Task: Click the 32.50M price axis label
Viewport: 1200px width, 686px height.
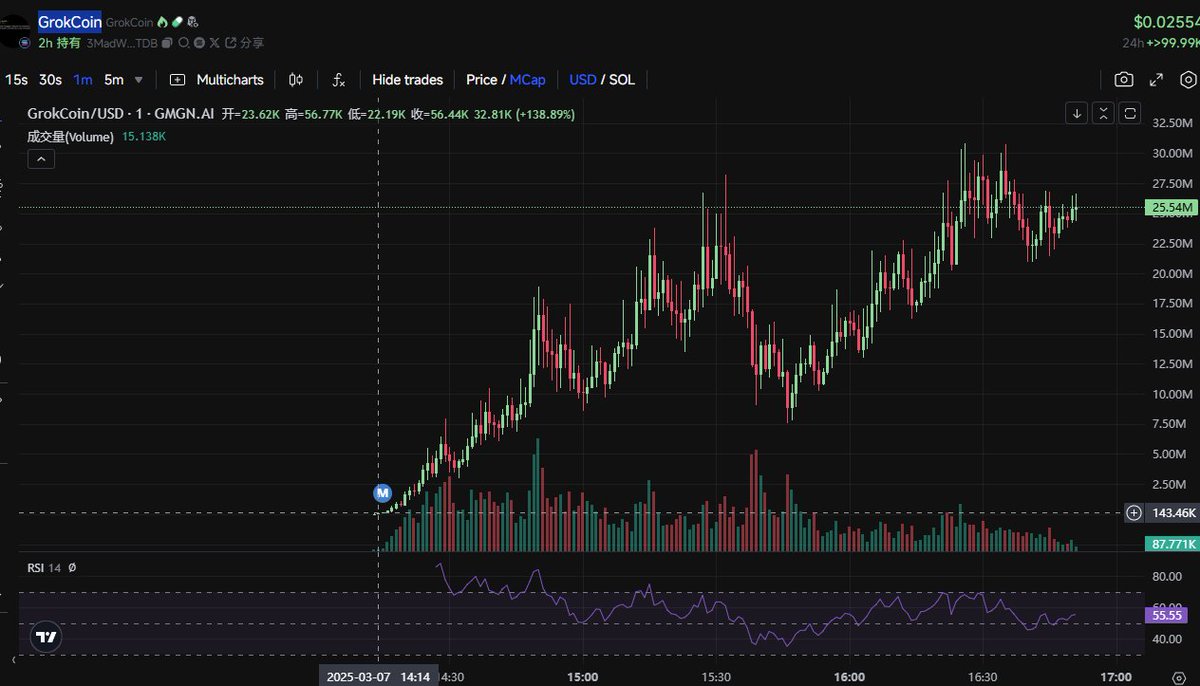Action: pos(1172,123)
